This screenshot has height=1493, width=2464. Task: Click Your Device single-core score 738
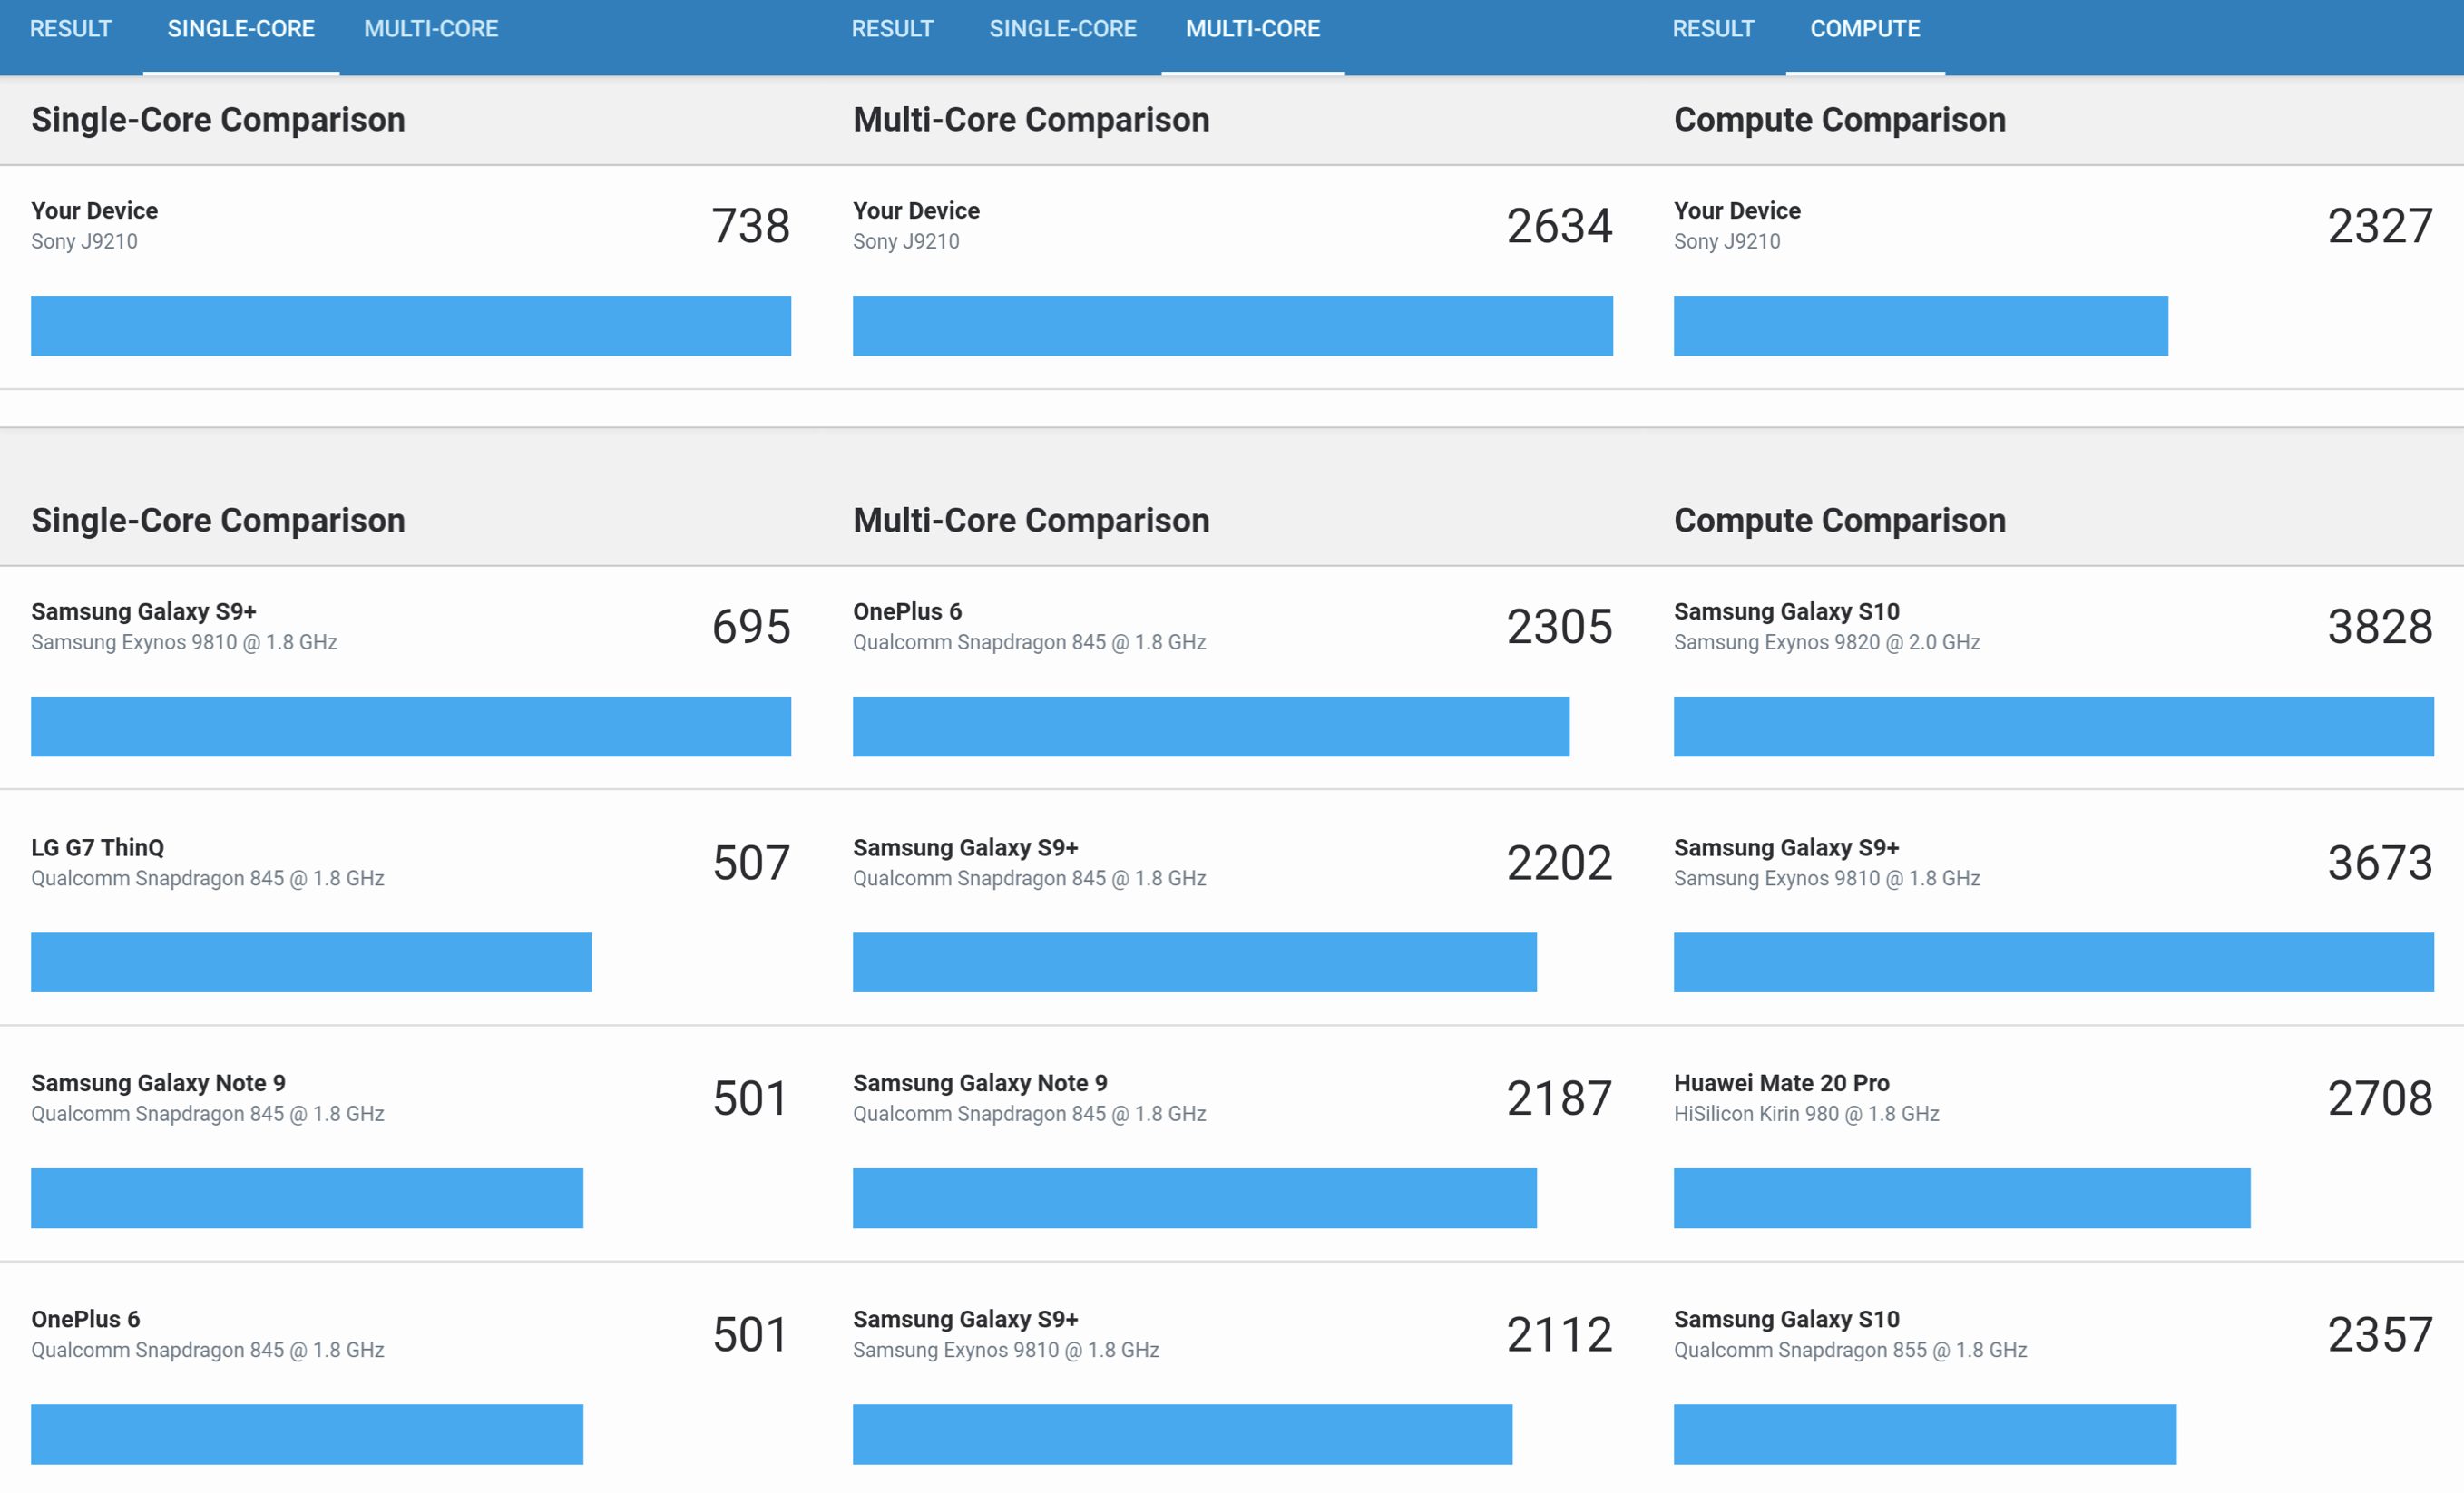coord(751,226)
